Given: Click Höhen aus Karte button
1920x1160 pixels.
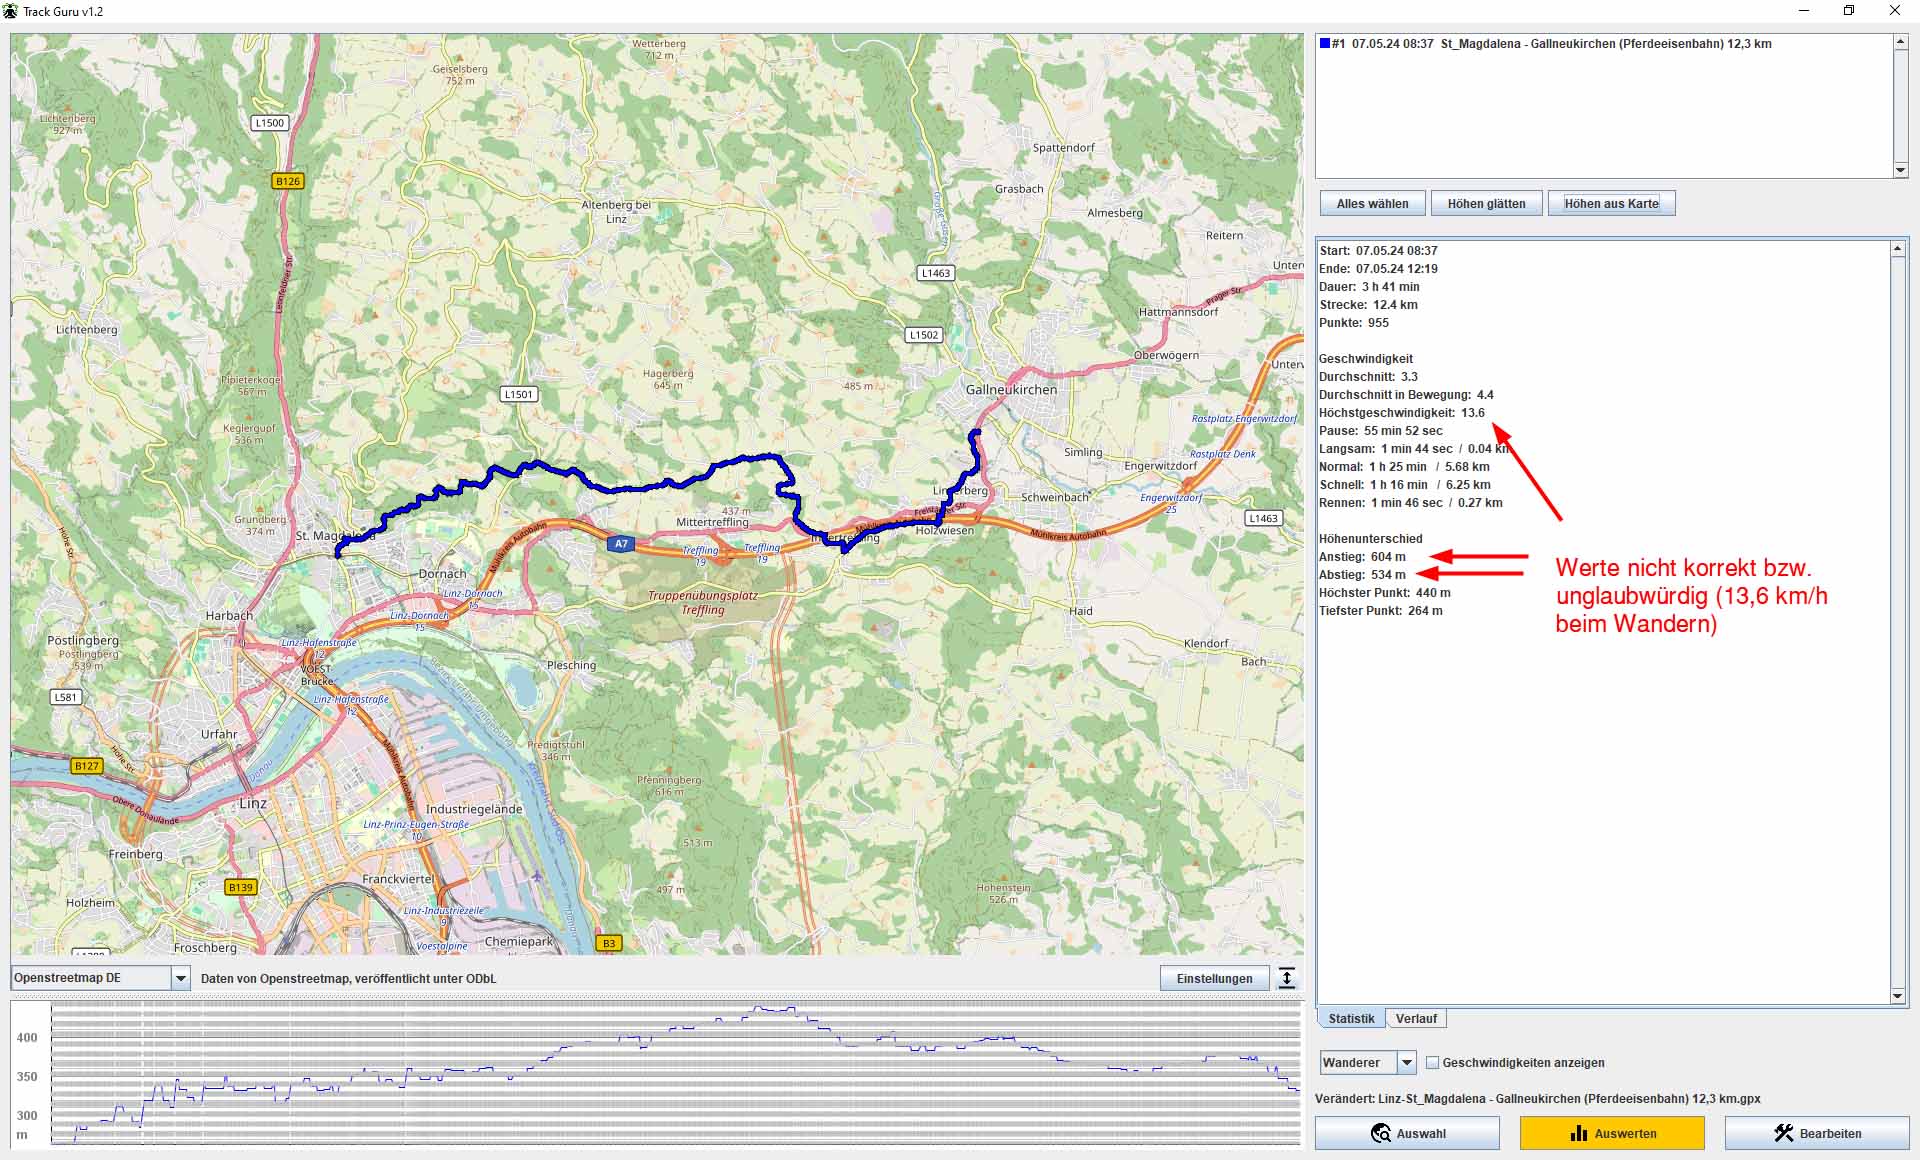Looking at the screenshot, I should (1611, 204).
